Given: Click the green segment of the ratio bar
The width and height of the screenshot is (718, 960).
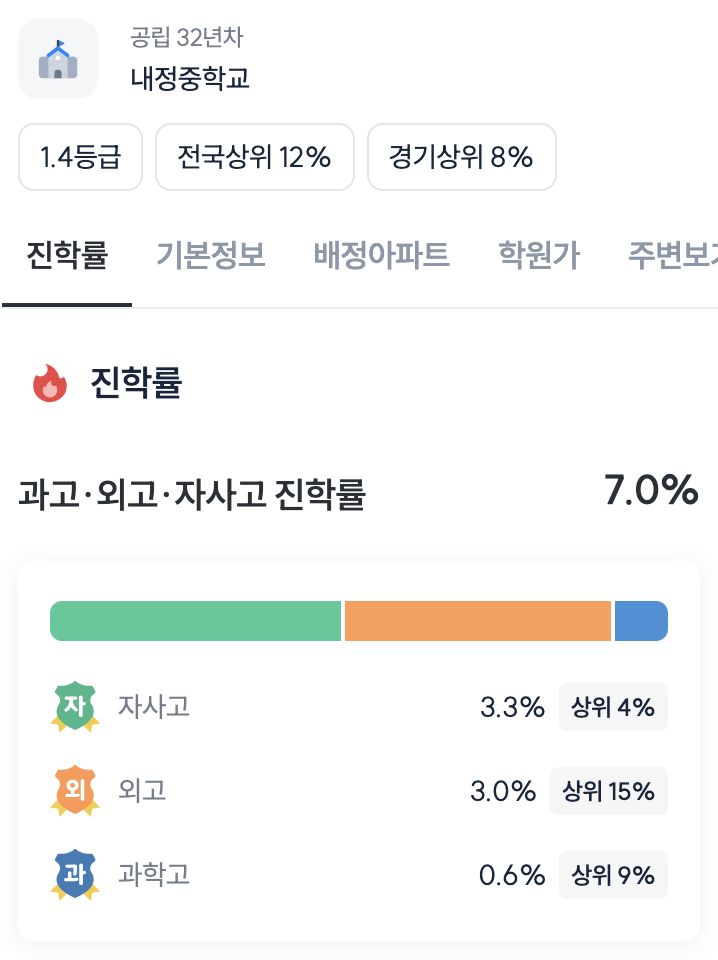Looking at the screenshot, I should [196, 621].
